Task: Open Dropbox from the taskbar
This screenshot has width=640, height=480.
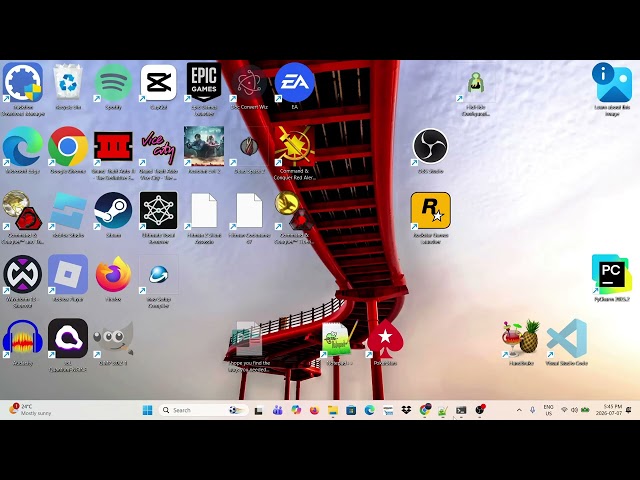Action: click(406, 410)
